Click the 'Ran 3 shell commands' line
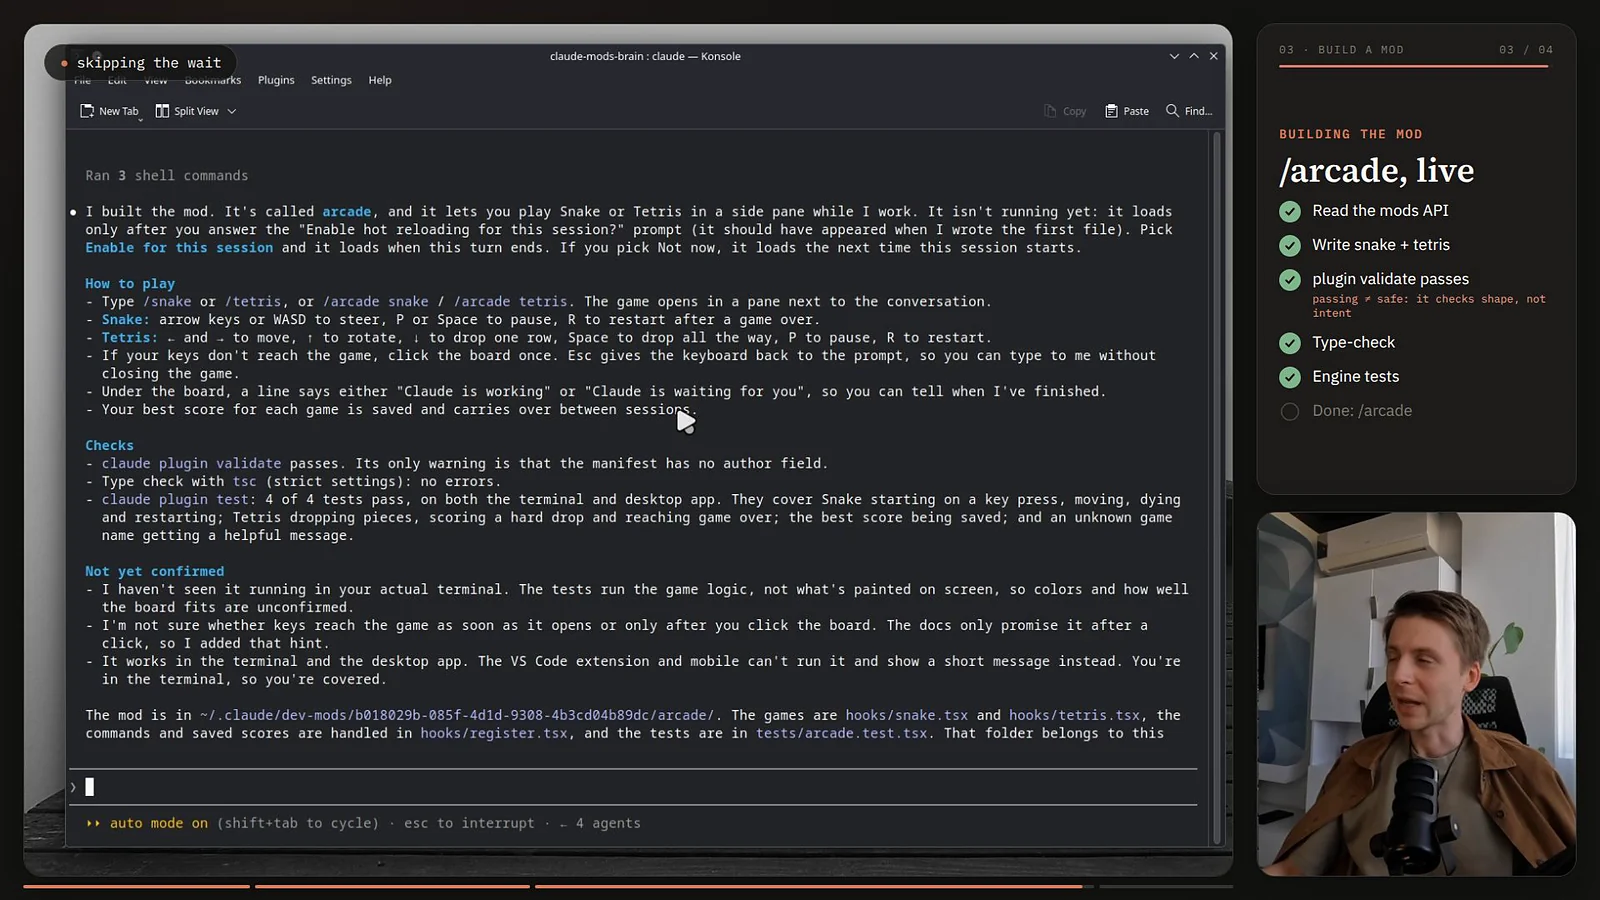 point(167,176)
